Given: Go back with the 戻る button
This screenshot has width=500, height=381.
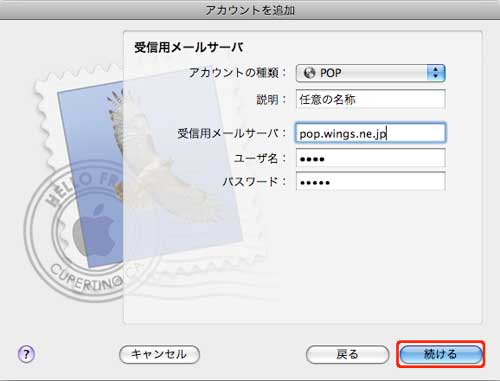Looking at the screenshot, I should coord(347,354).
